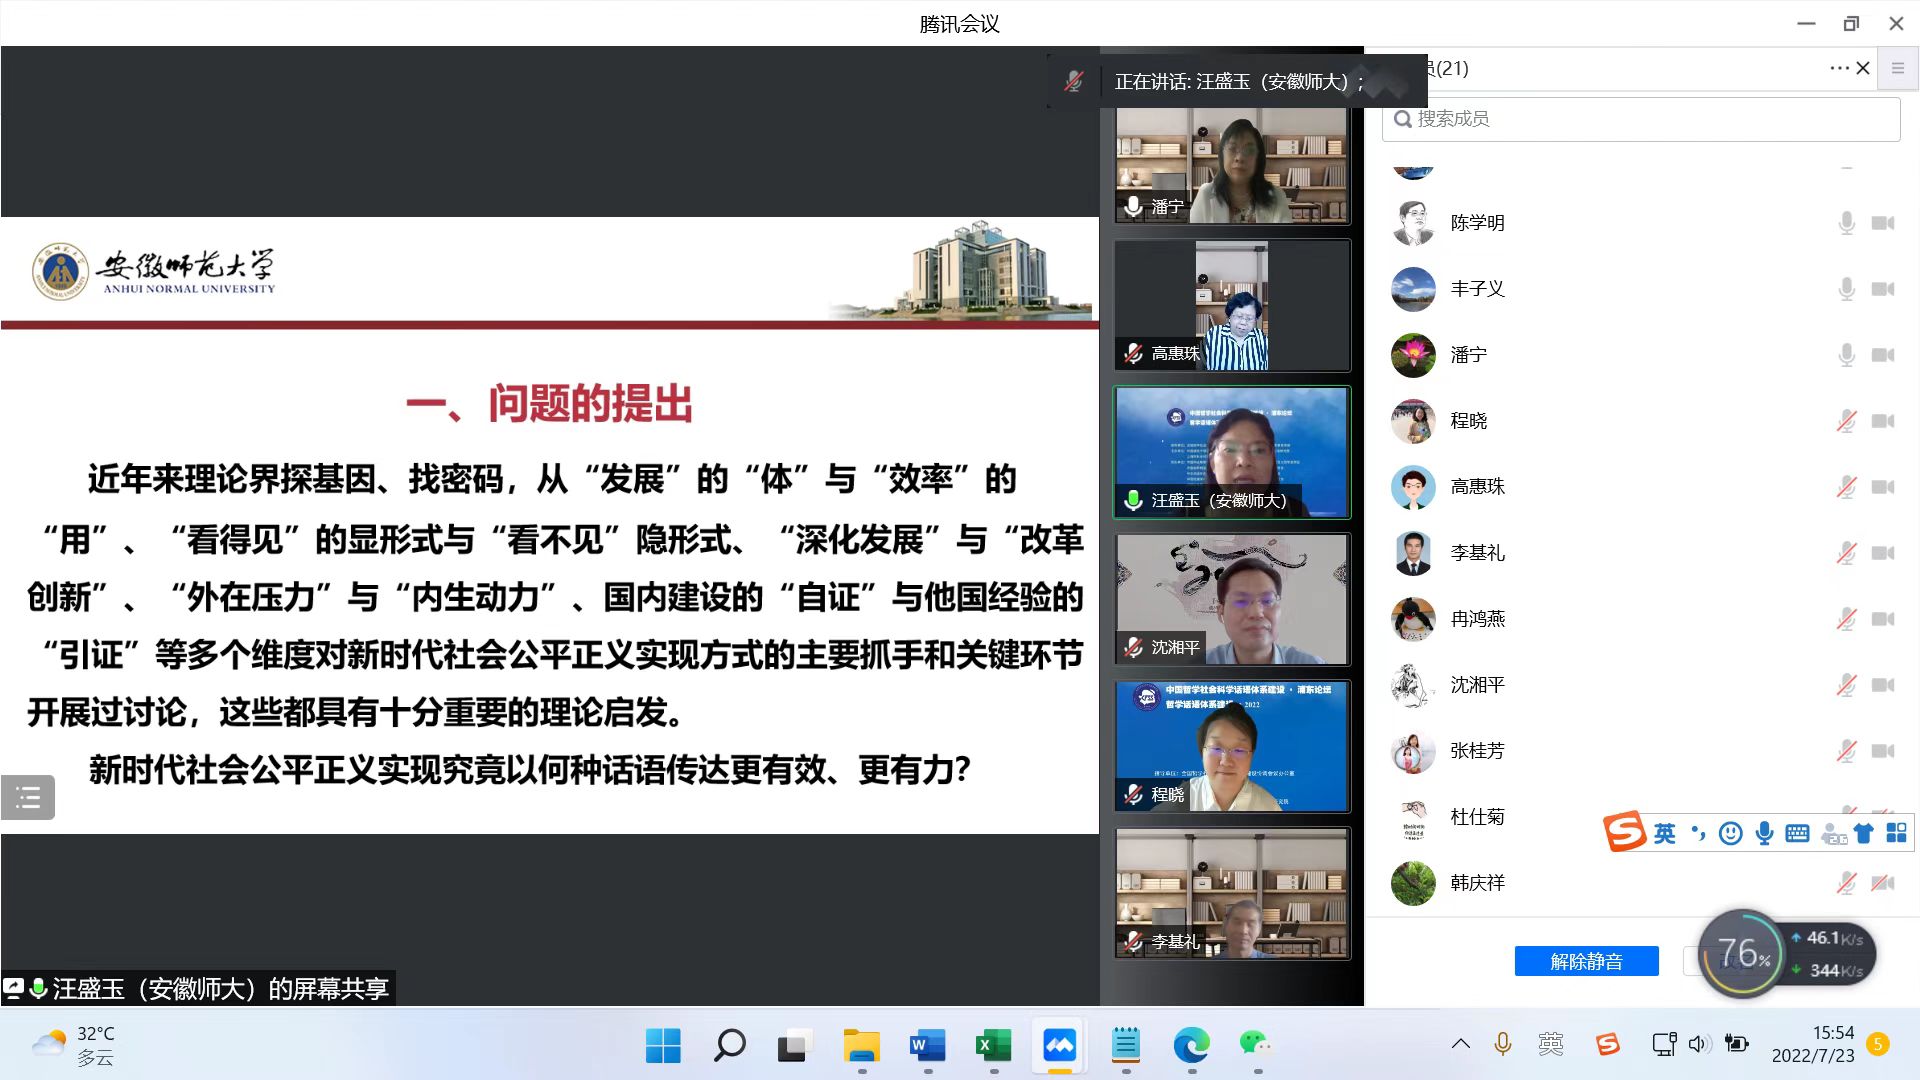This screenshot has height=1080, width=1920.
Task: Toggle muted microphone for 程晓 in list
Action: (x=1846, y=421)
